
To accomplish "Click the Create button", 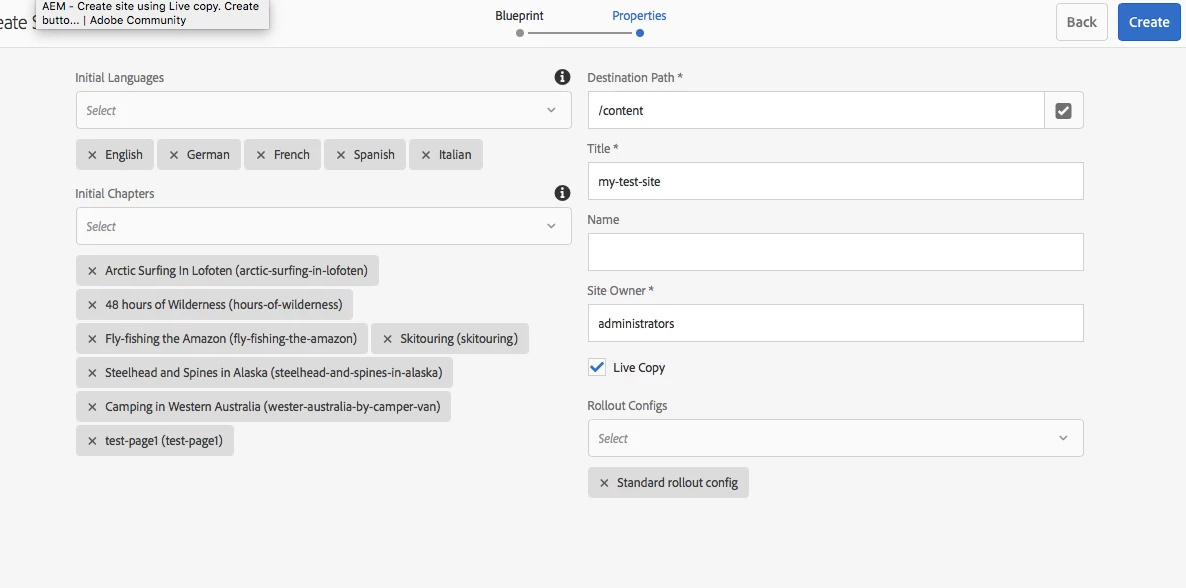I will tap(1148, 22).
